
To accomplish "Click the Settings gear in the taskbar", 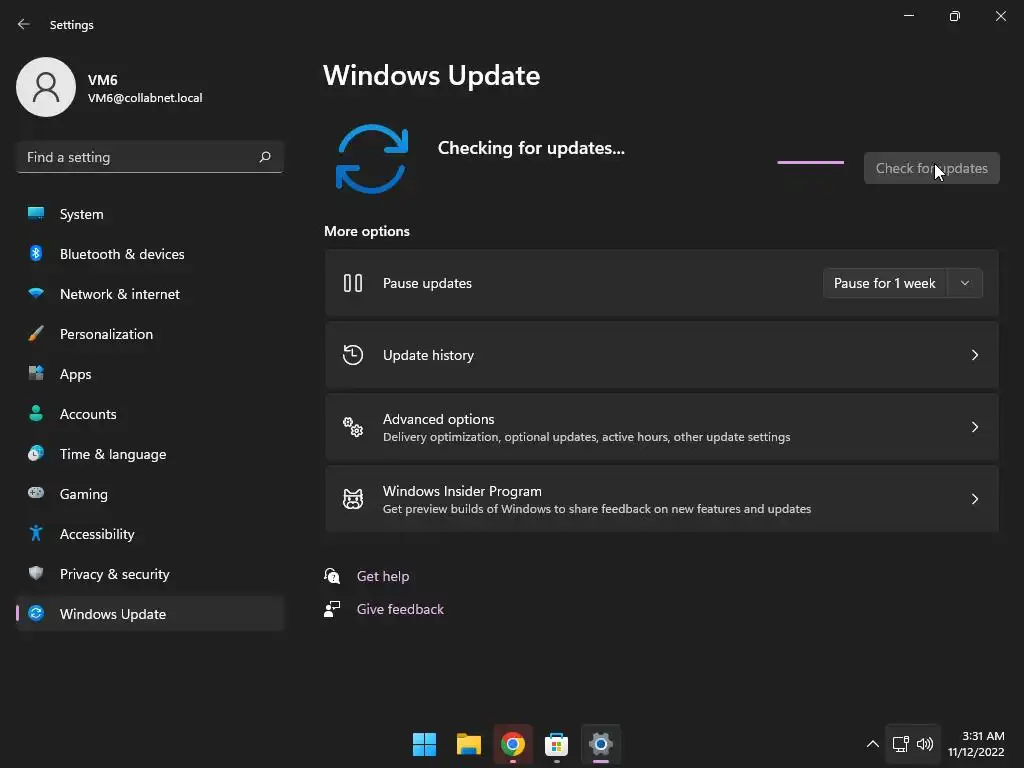I will (600, 744).
